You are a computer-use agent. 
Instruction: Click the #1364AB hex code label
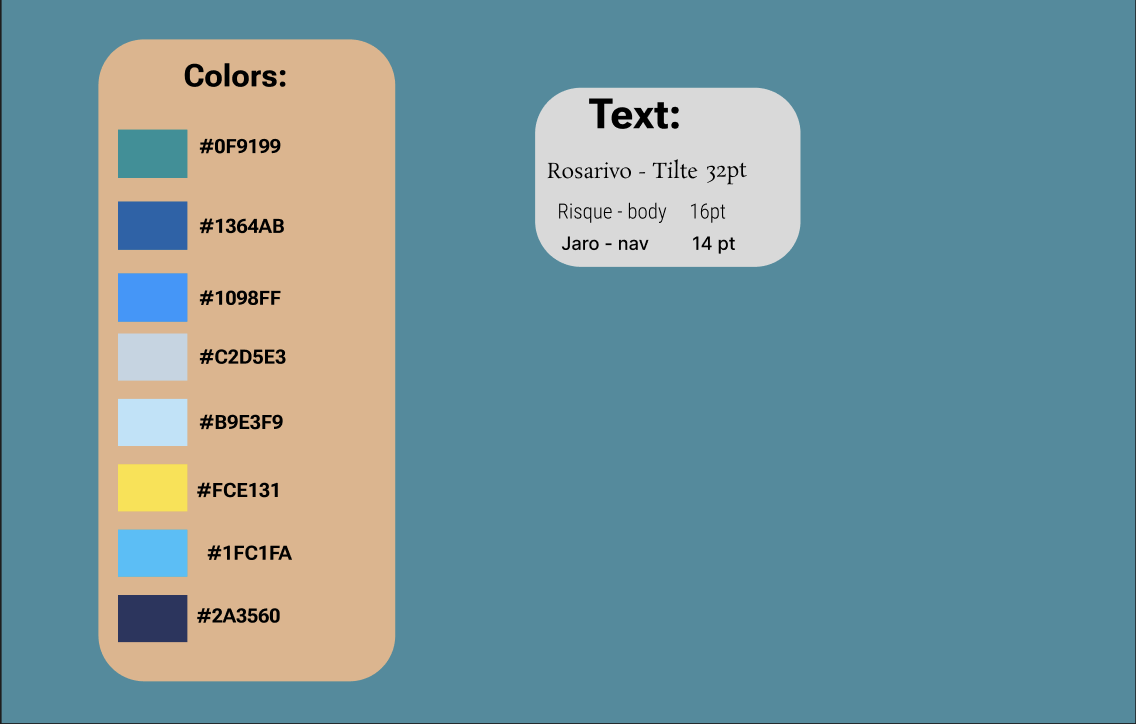(x=242, y=227)
